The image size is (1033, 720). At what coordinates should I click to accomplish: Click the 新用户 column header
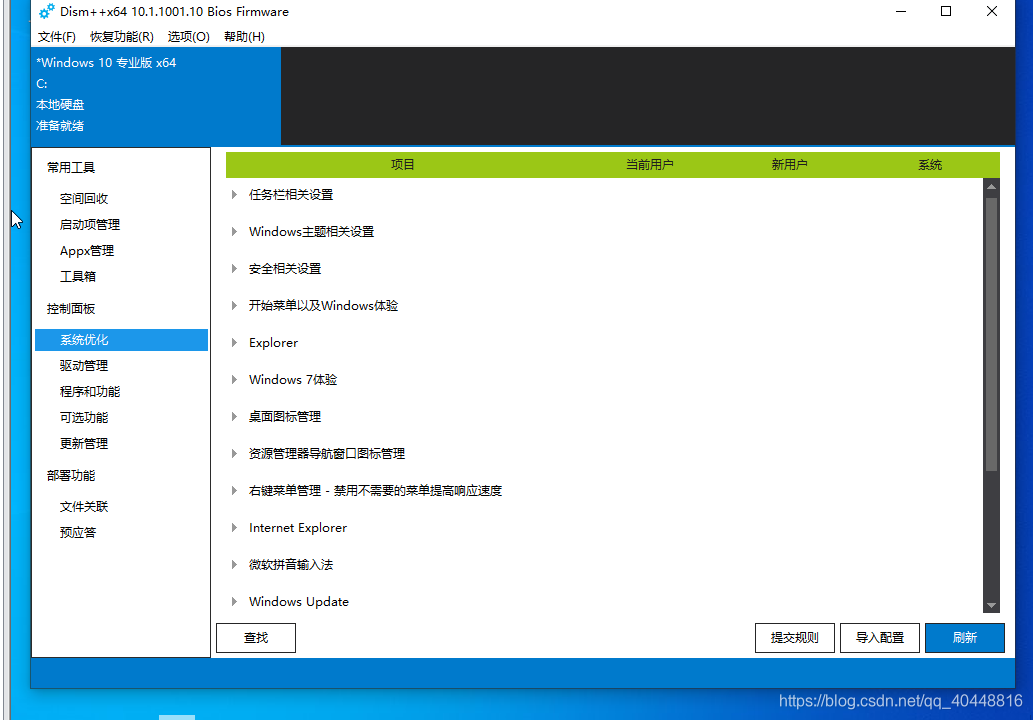point(789,165)
